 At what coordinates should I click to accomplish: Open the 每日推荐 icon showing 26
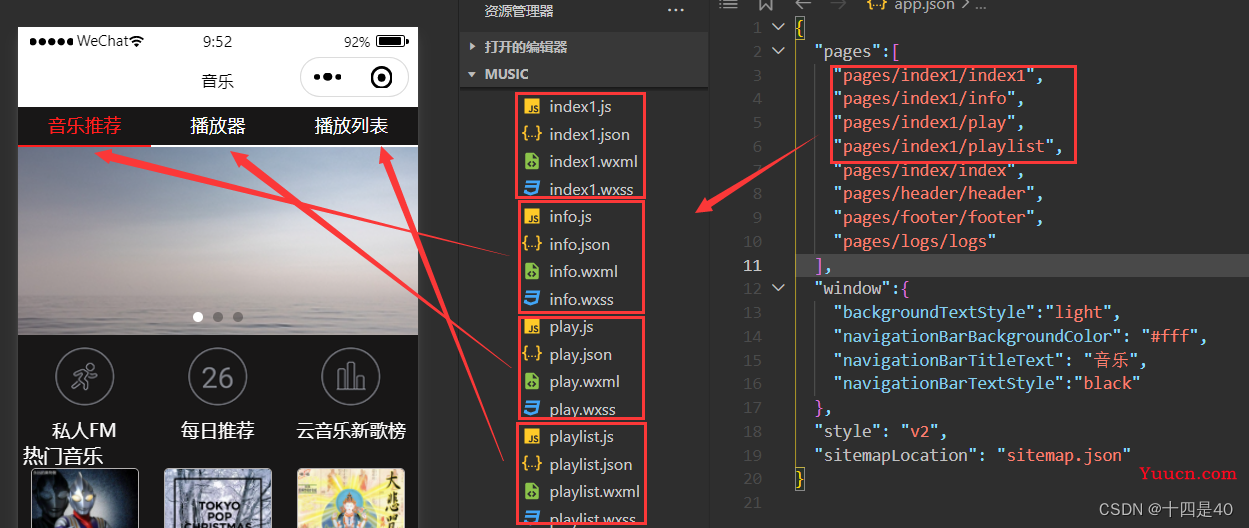click(x=218, y=377)
